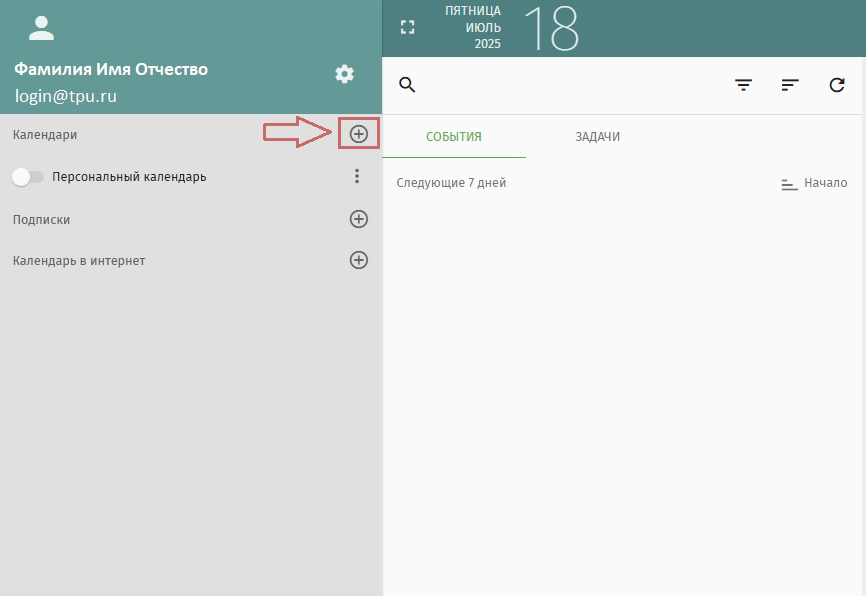Open options menu for Персональный календарь
Screen dimensions: 866x596
(357, 176)
